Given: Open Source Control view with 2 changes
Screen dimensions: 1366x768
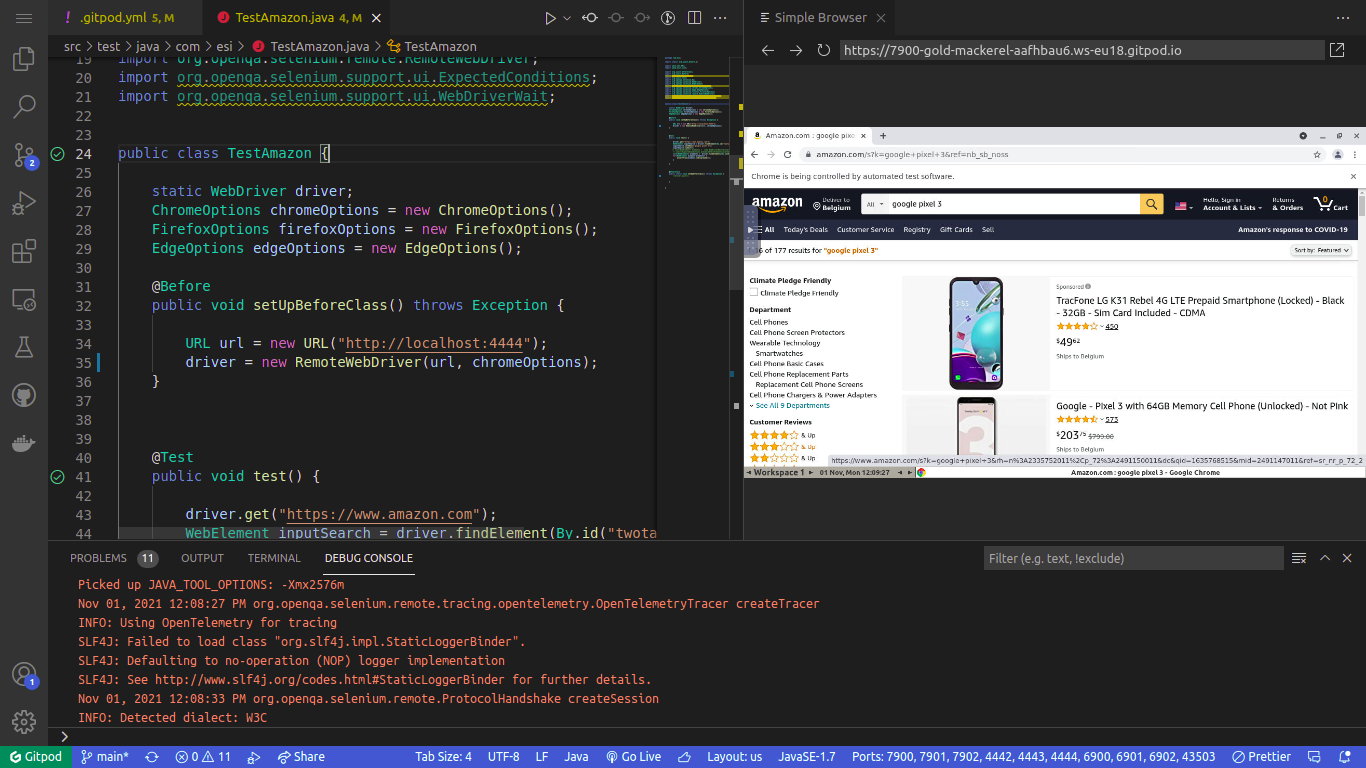Looking at the screenshot, I should coord(24,155).
